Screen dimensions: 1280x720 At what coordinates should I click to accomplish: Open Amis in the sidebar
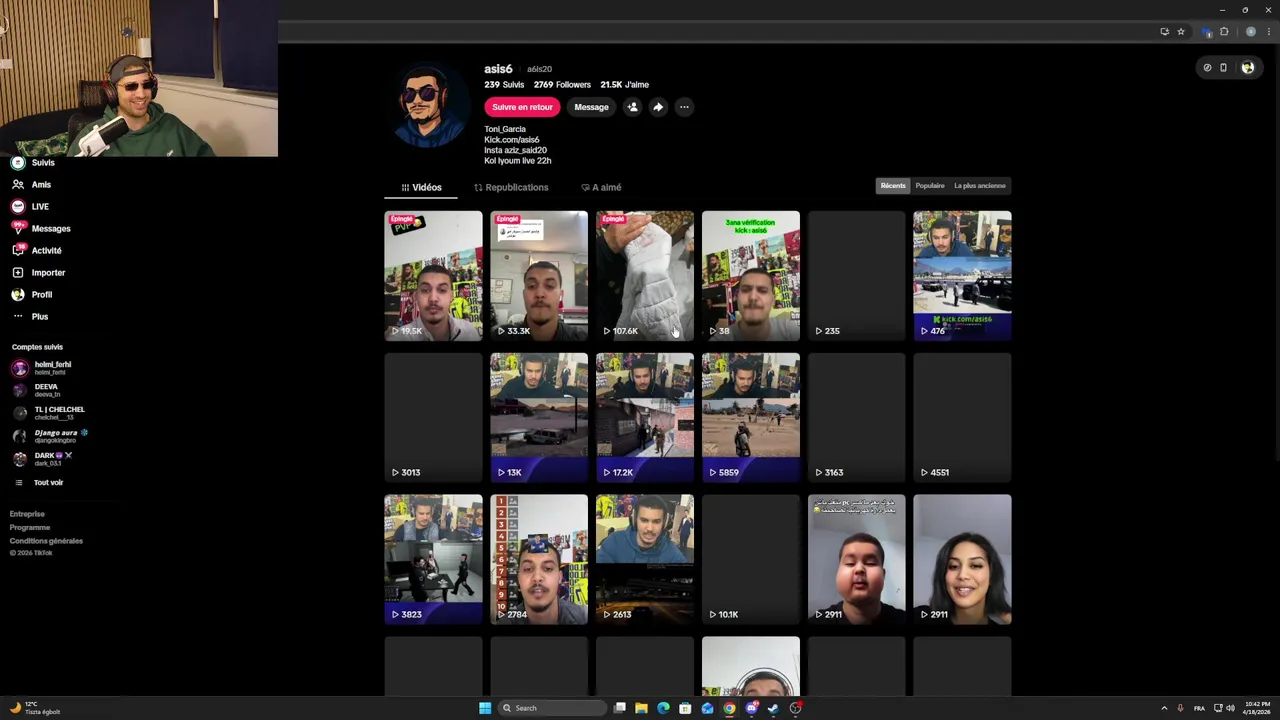click(31, 184)
